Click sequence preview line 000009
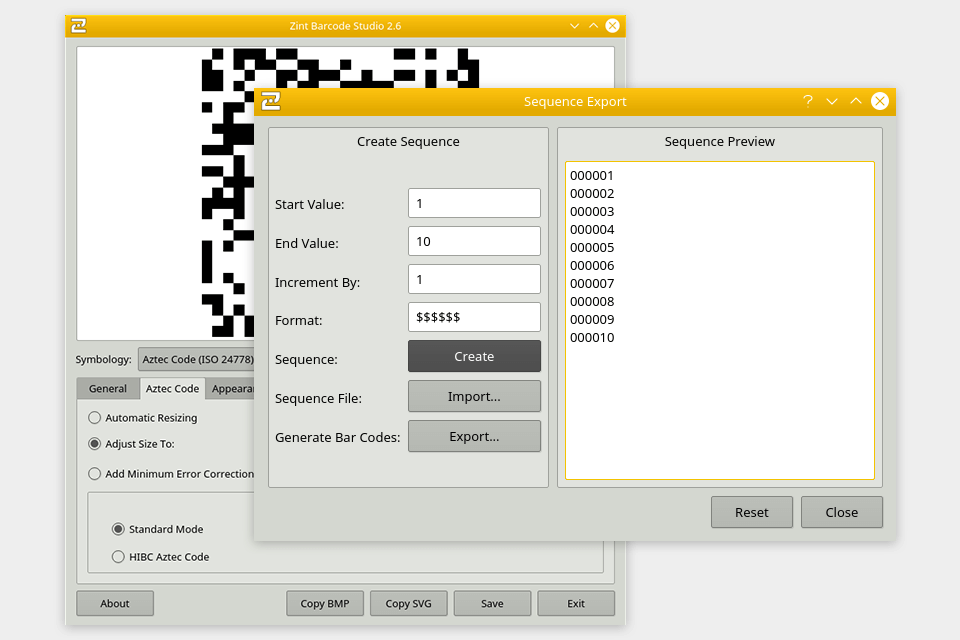Image resolution: width=960 pixels, height=640 pixels. point(591,320)
